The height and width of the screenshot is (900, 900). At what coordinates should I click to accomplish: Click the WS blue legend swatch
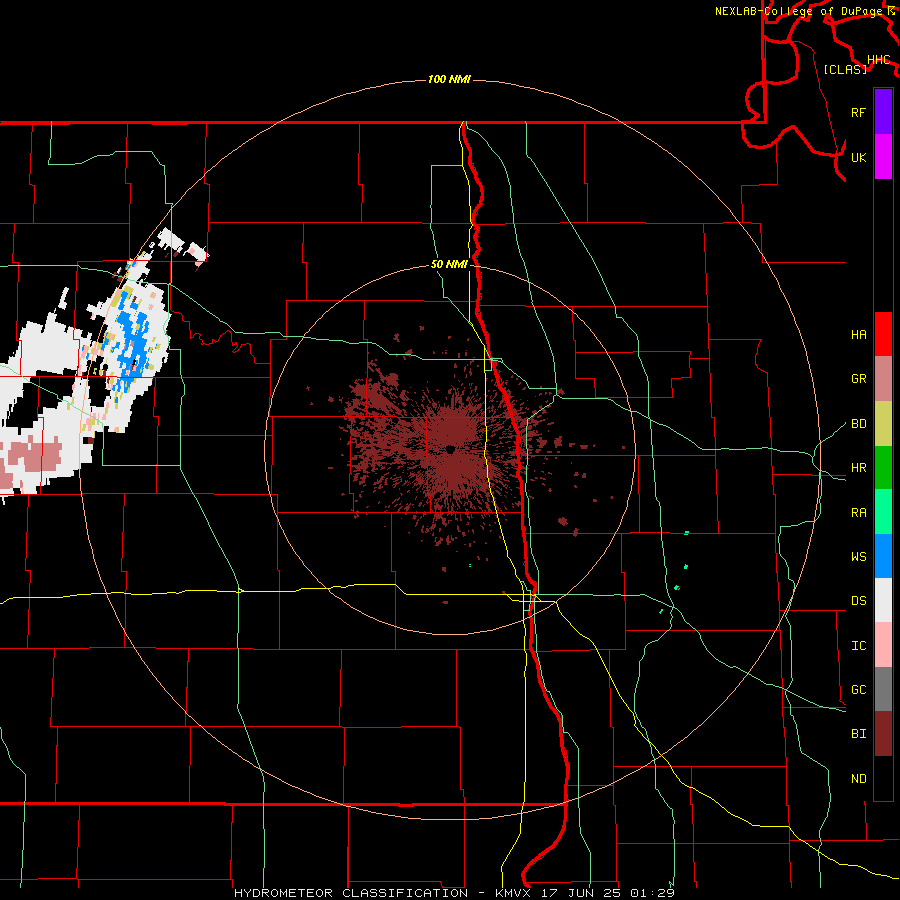[883, 556]
